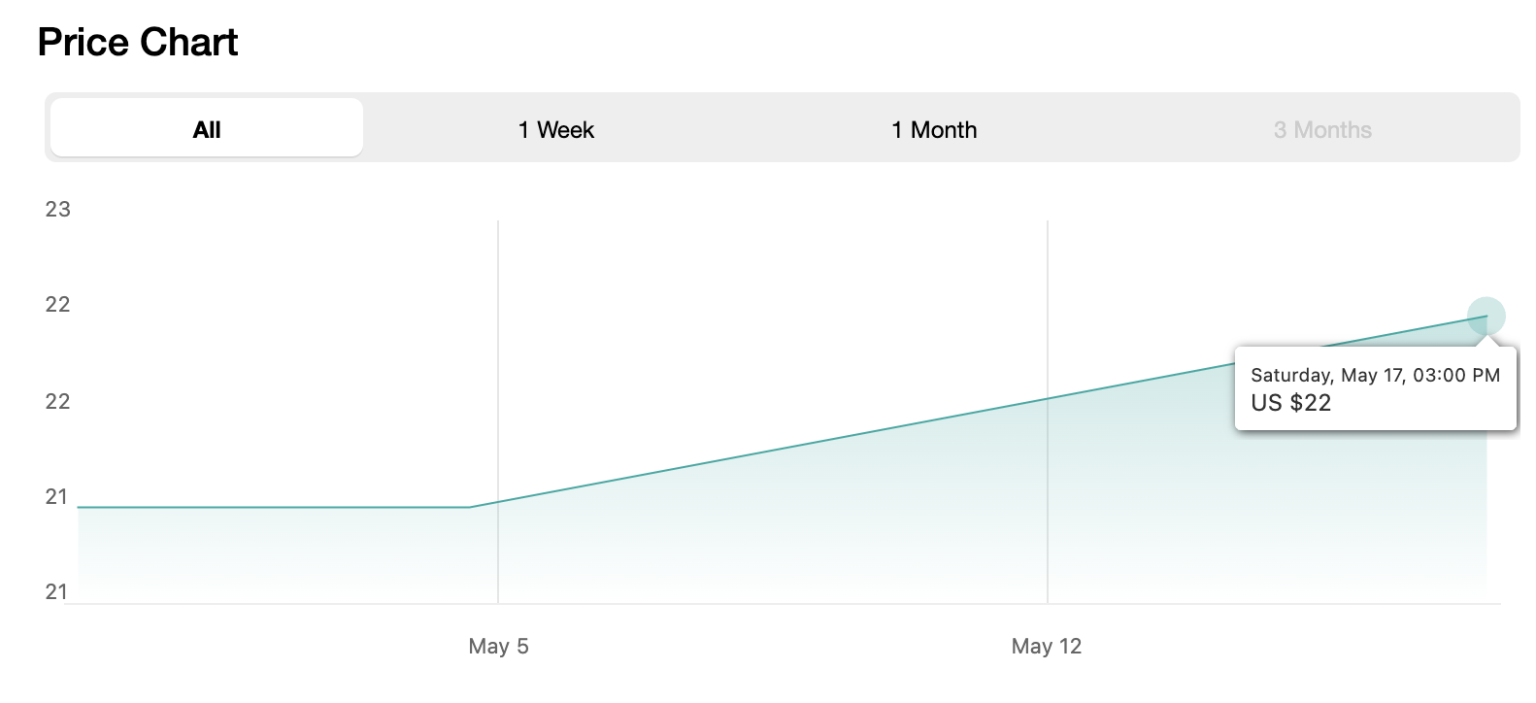Viewport: 1536px width, 703px height.
Task: Click the small pointer arrow atop the tooltip
Action: pos(1489,340)
